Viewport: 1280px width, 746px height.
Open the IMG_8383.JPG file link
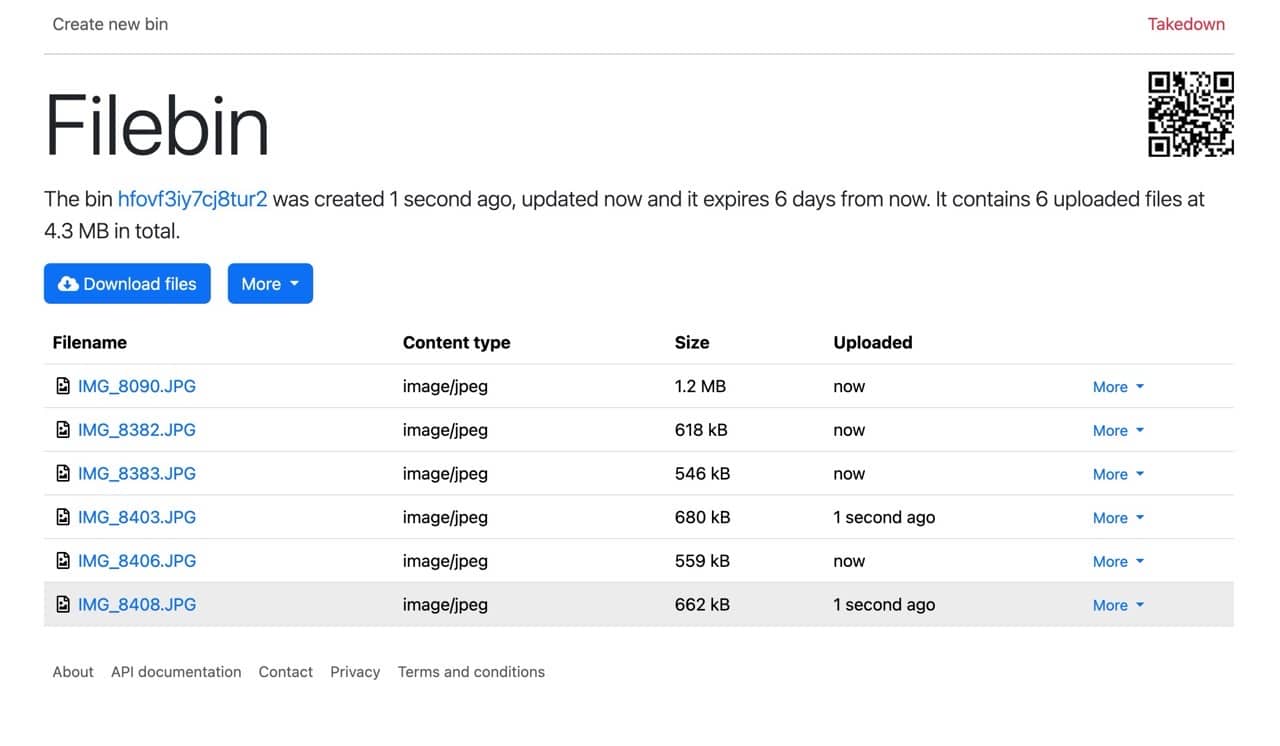137,473
